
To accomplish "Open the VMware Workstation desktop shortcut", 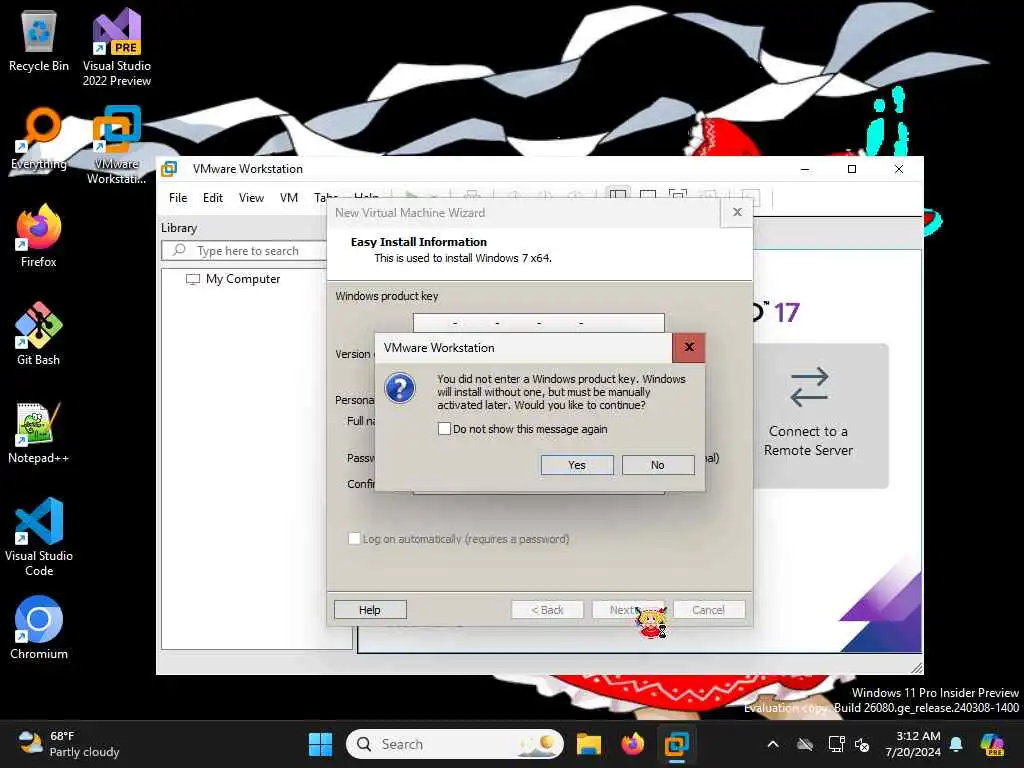I will 117,145.
